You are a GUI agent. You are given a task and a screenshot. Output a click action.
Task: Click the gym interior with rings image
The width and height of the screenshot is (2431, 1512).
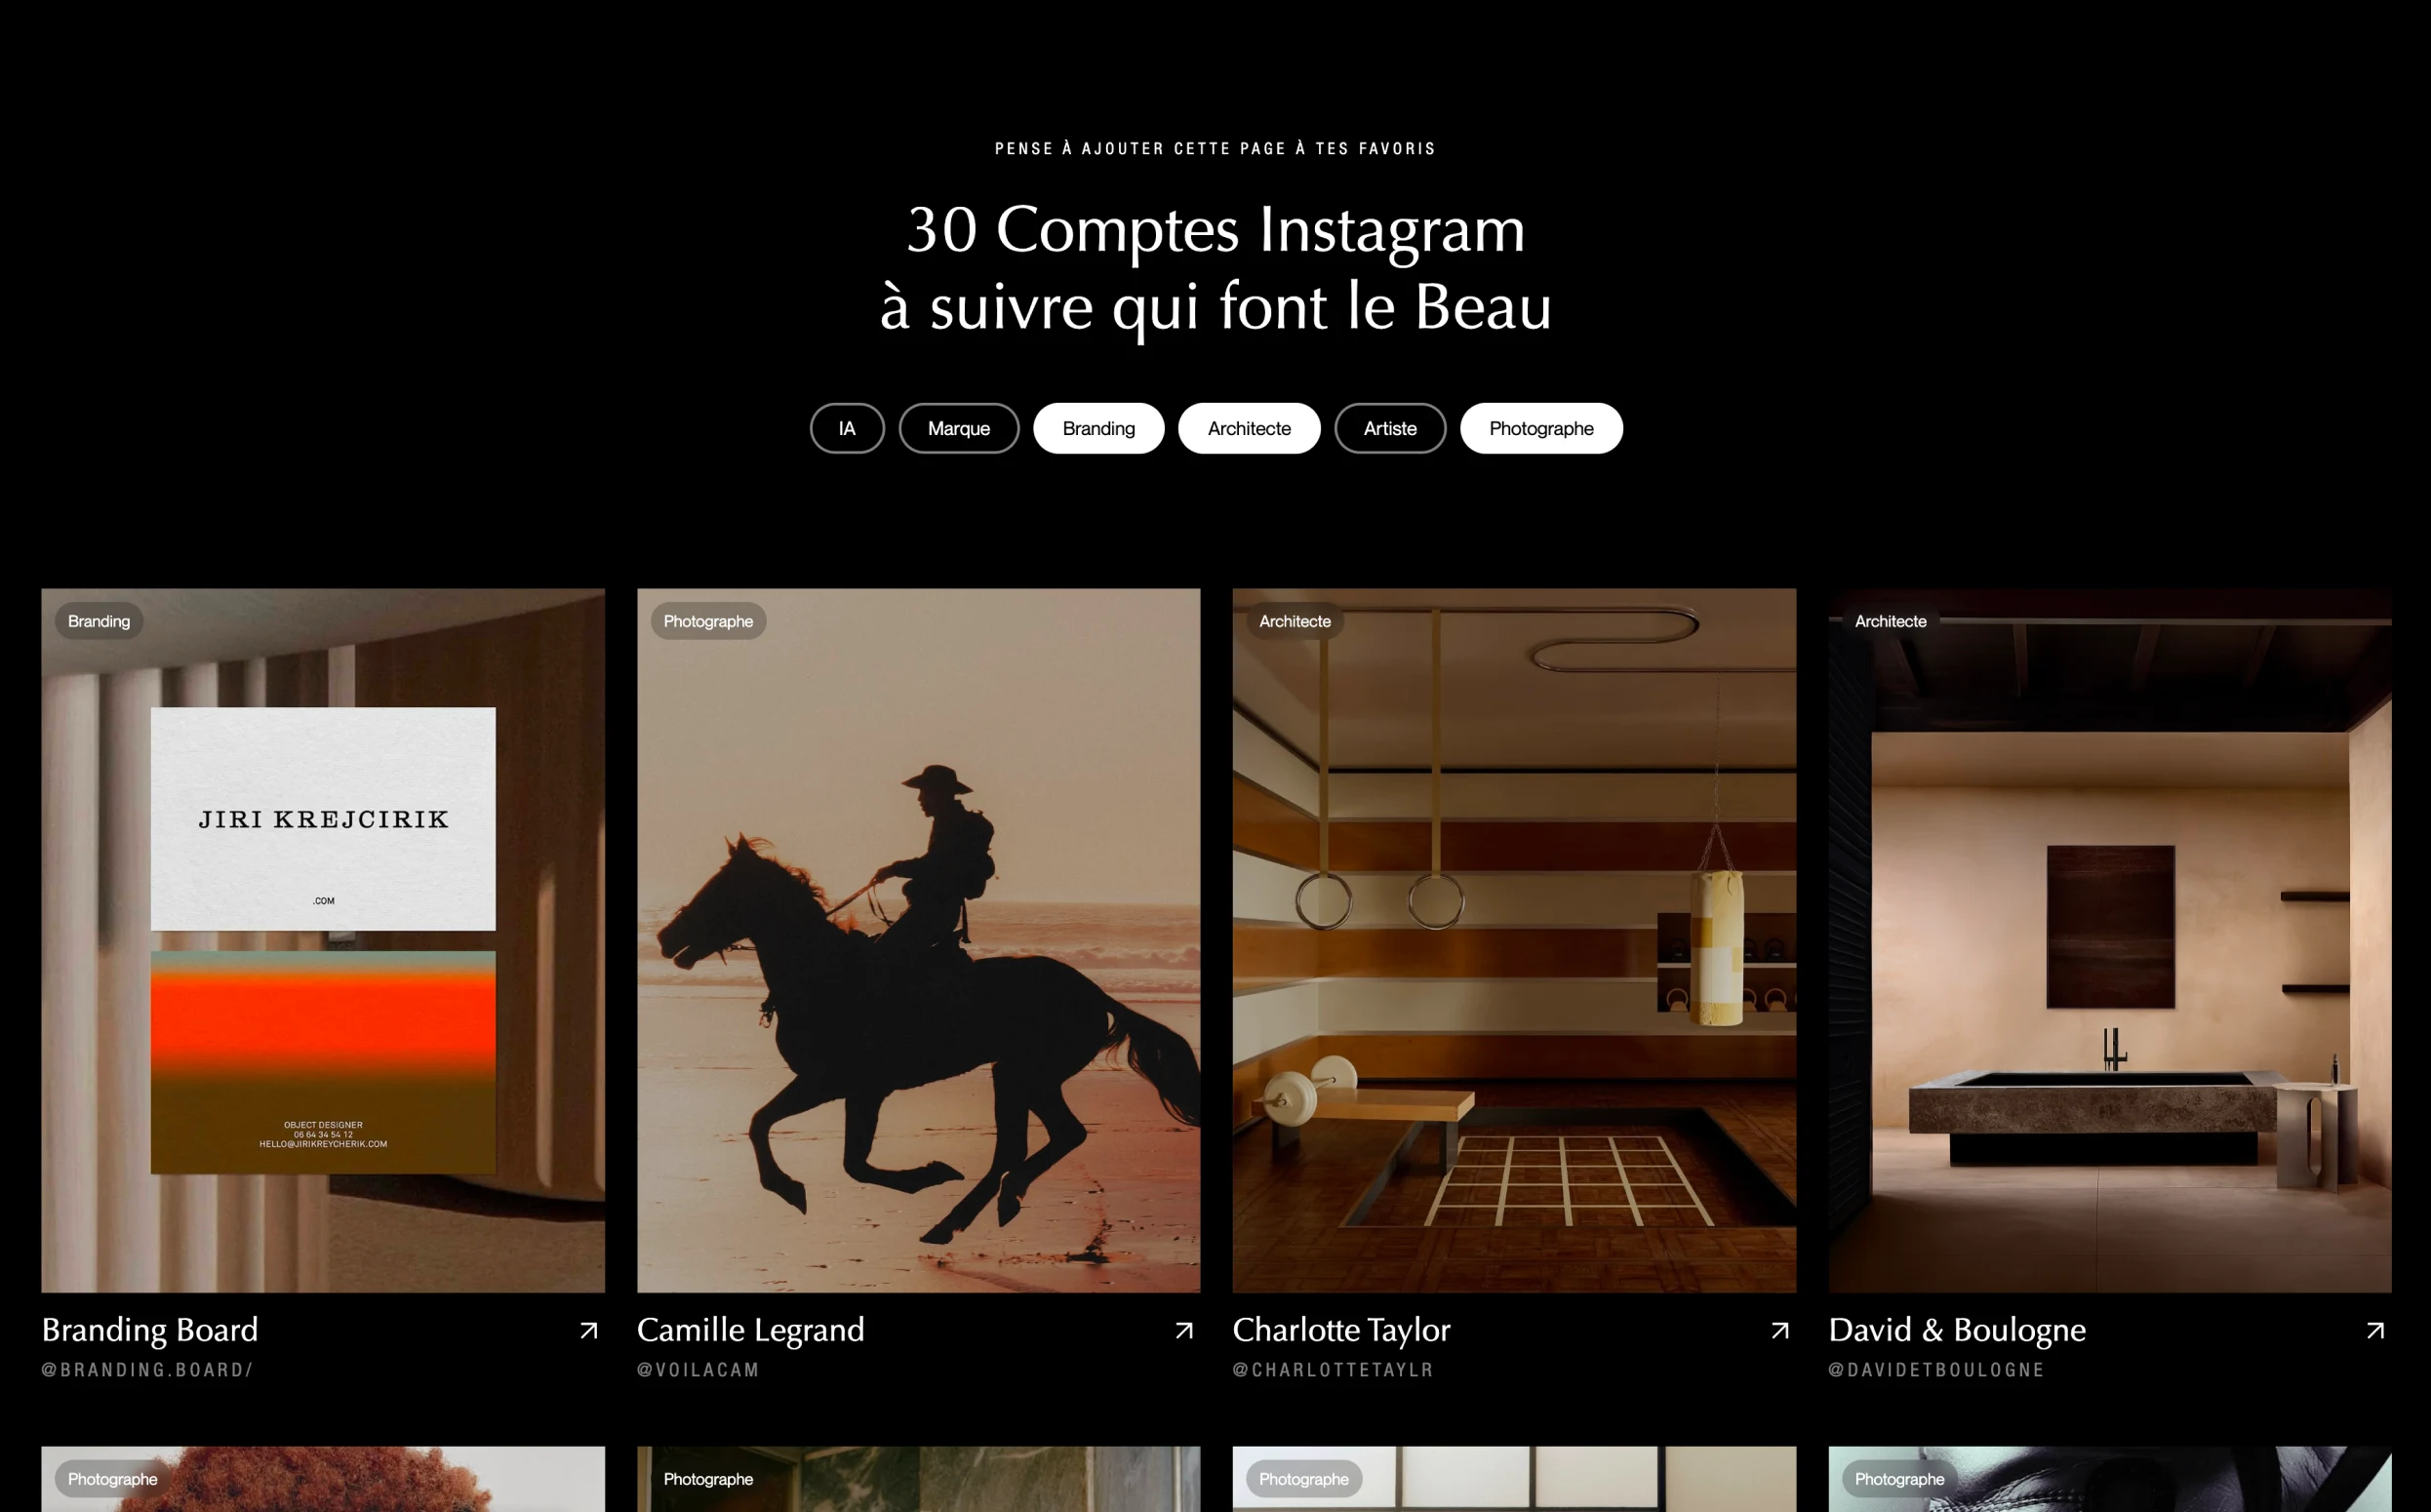click(1514, 940)
